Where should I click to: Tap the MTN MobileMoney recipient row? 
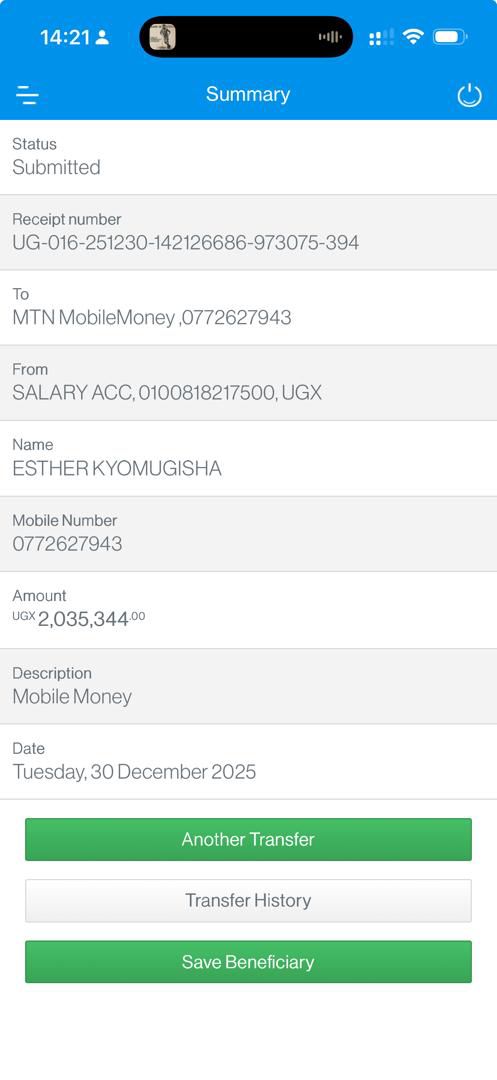click(x=248, y=308)
